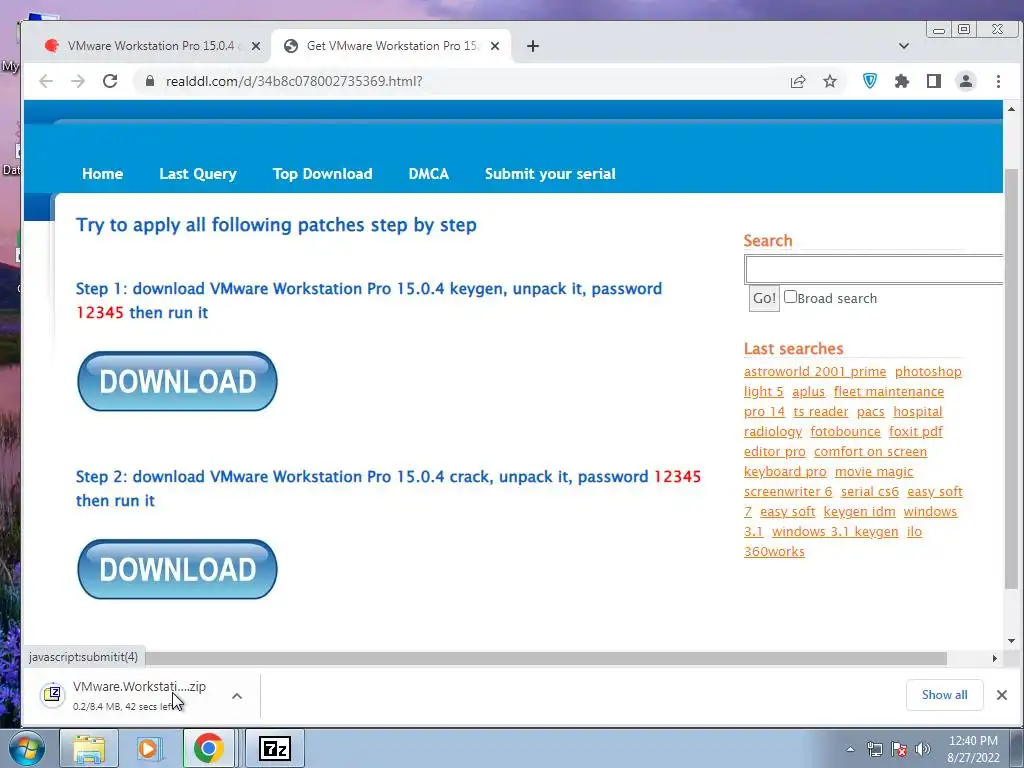Expand the download item options chevron
Viewport: 1024px width, 768px height.
click(x=237, y=696)
